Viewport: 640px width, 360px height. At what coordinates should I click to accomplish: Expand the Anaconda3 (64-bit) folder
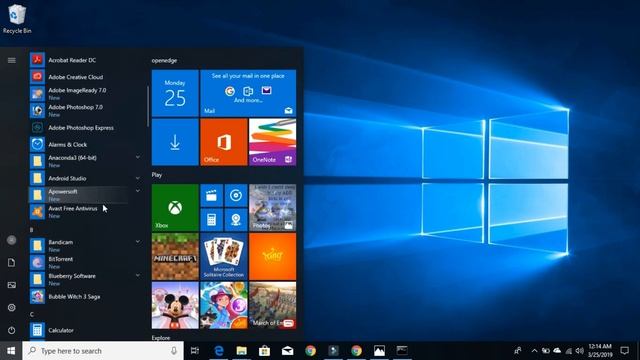pos(138,157)
